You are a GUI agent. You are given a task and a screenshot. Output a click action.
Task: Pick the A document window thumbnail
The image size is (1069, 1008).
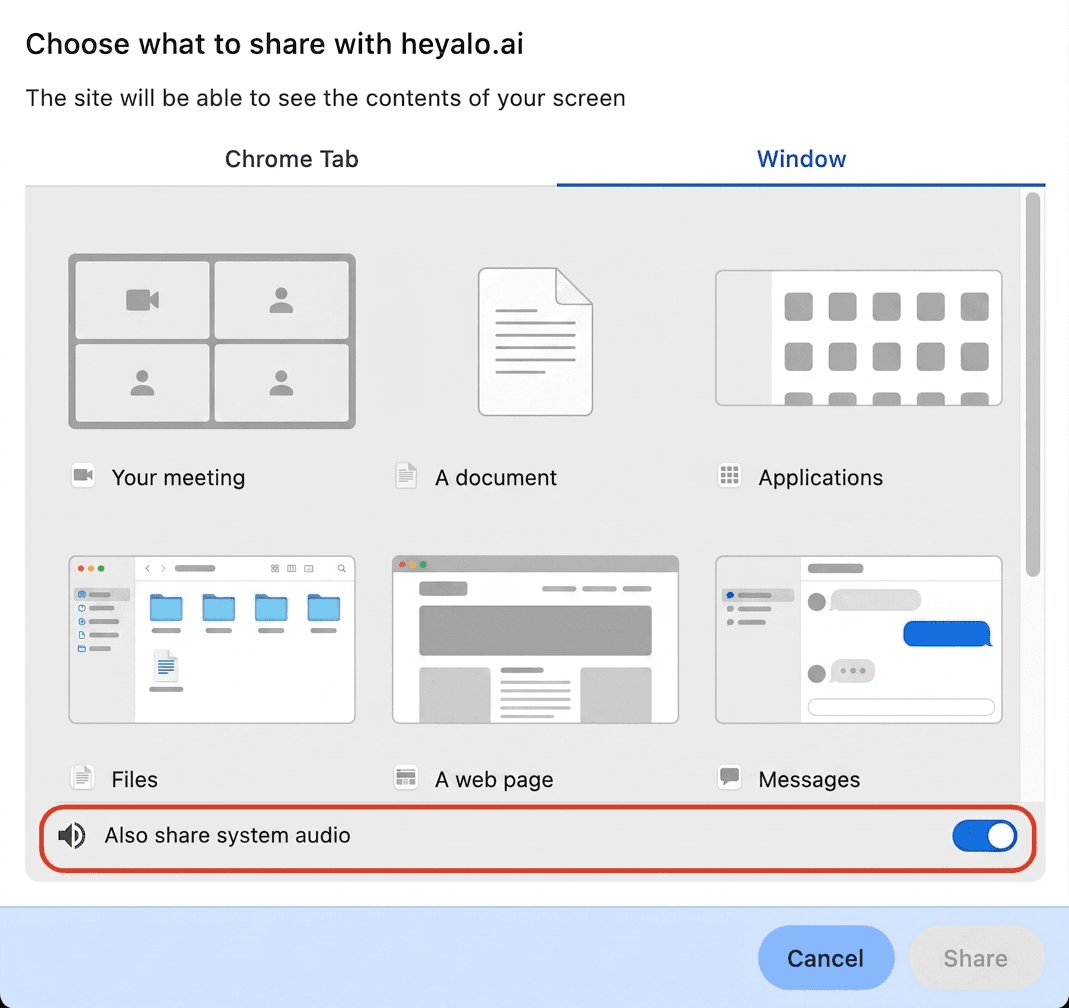[535, 341]
